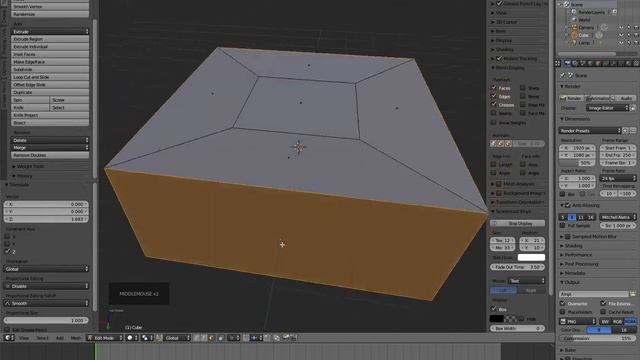640x360 pixels.
Task: Open the Add menu in the 3D header
Action: pos(60,338)
